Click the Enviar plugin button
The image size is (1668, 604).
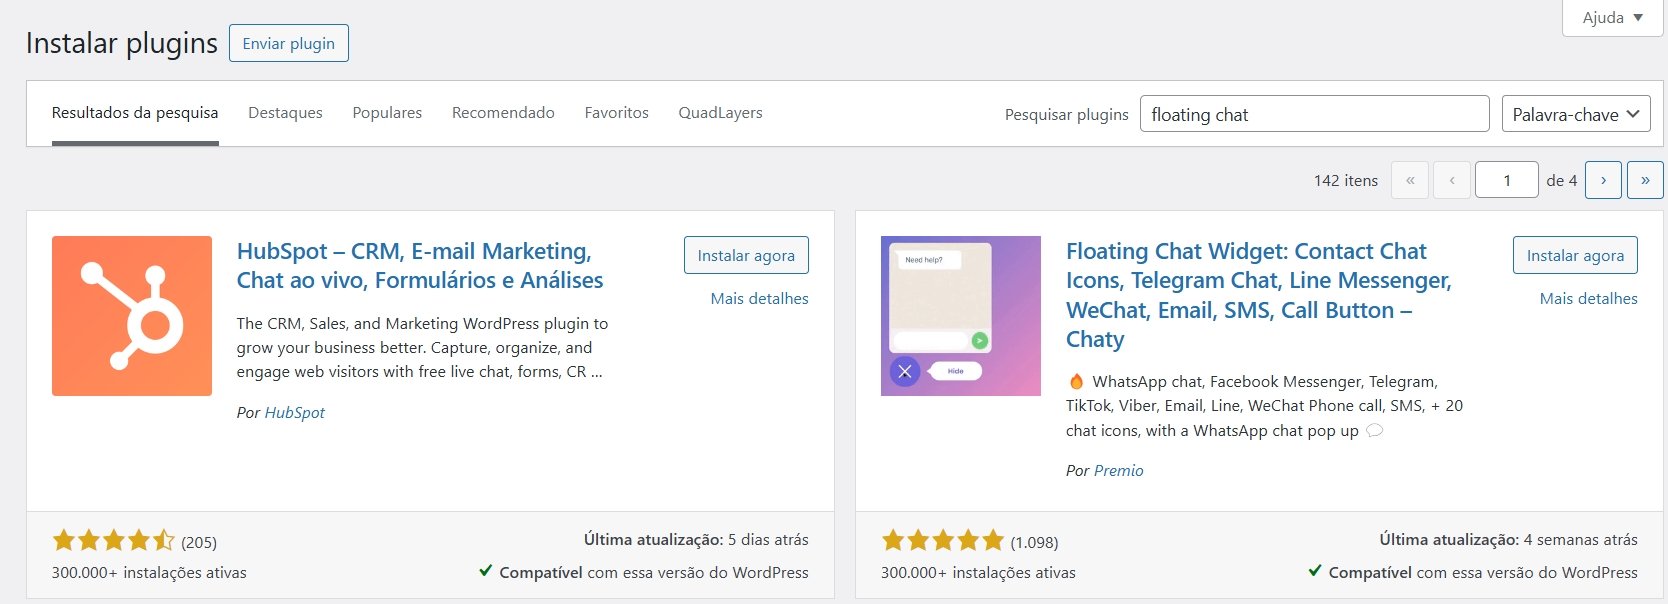pos(288,43)
